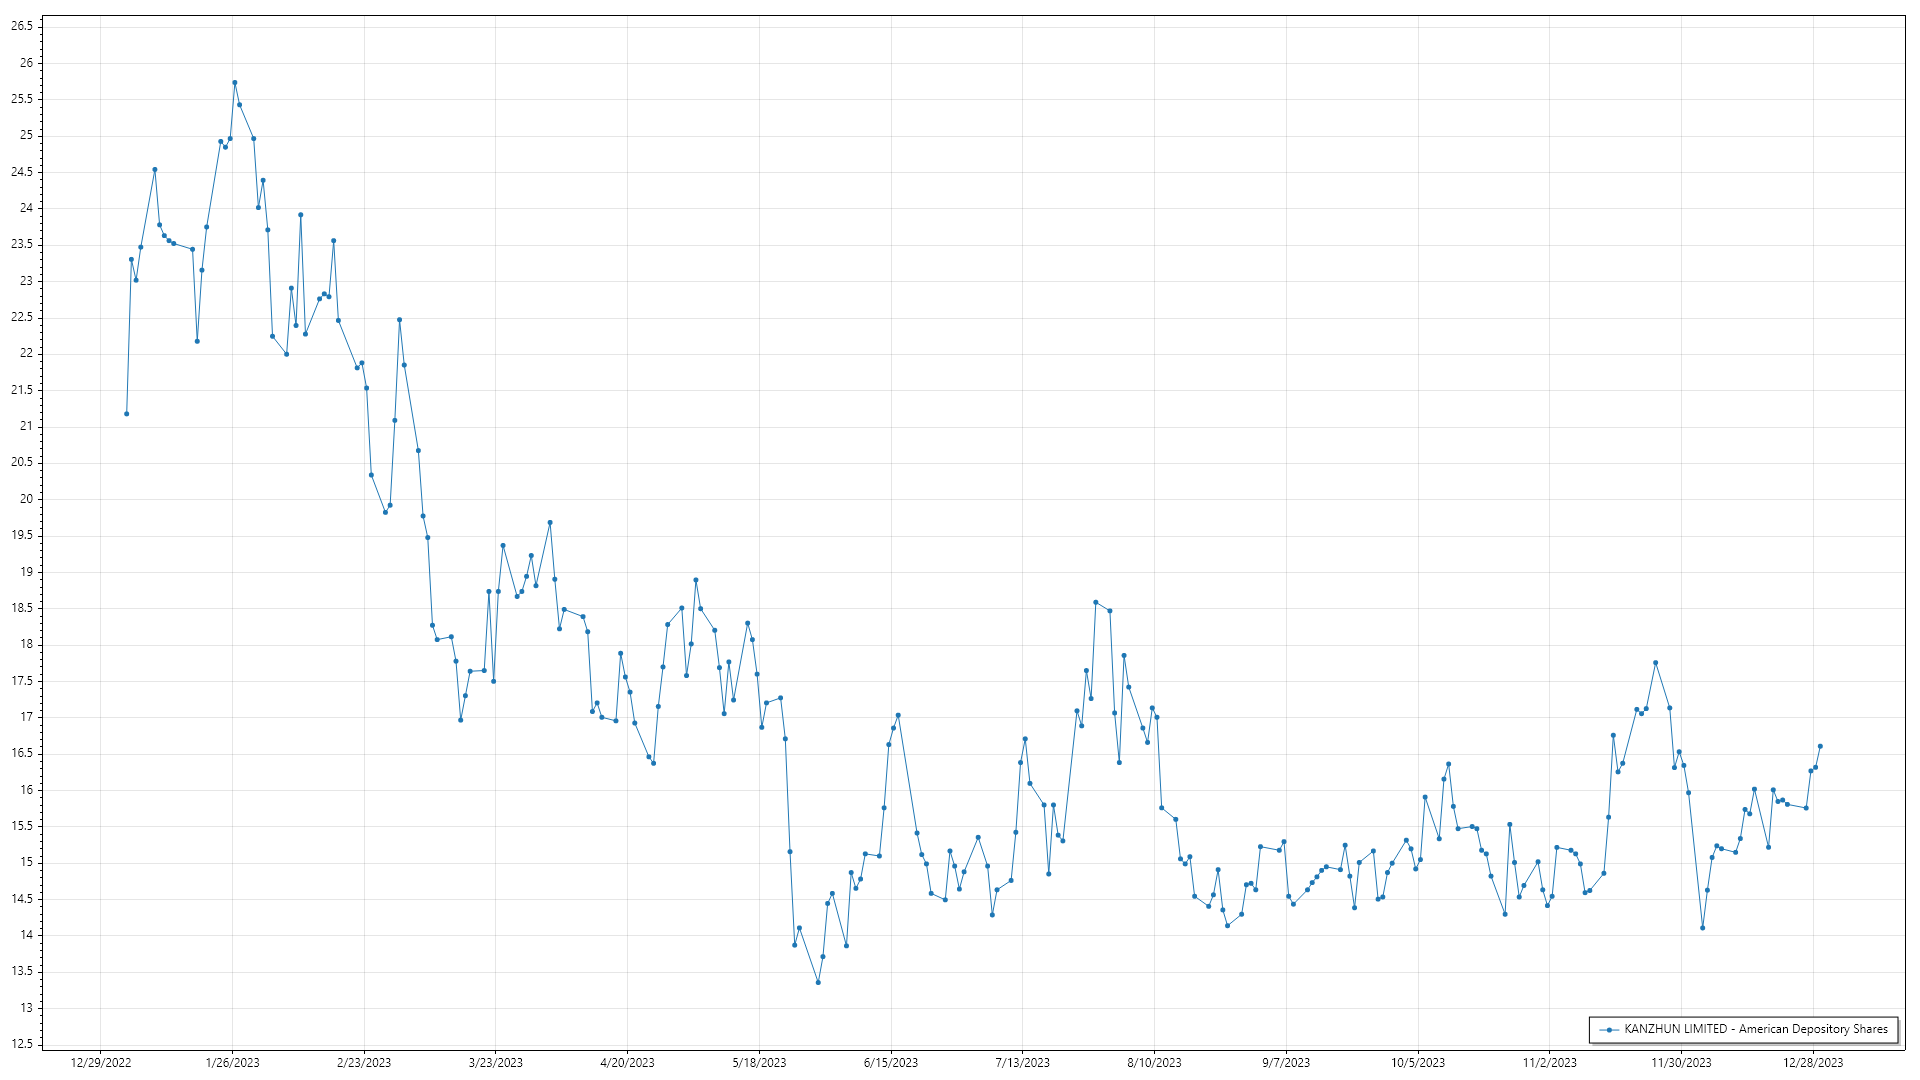Screen dimensions: 1920x1080
Task: Click the 20 y-axis value label
Action: click(x=26, y=499)
